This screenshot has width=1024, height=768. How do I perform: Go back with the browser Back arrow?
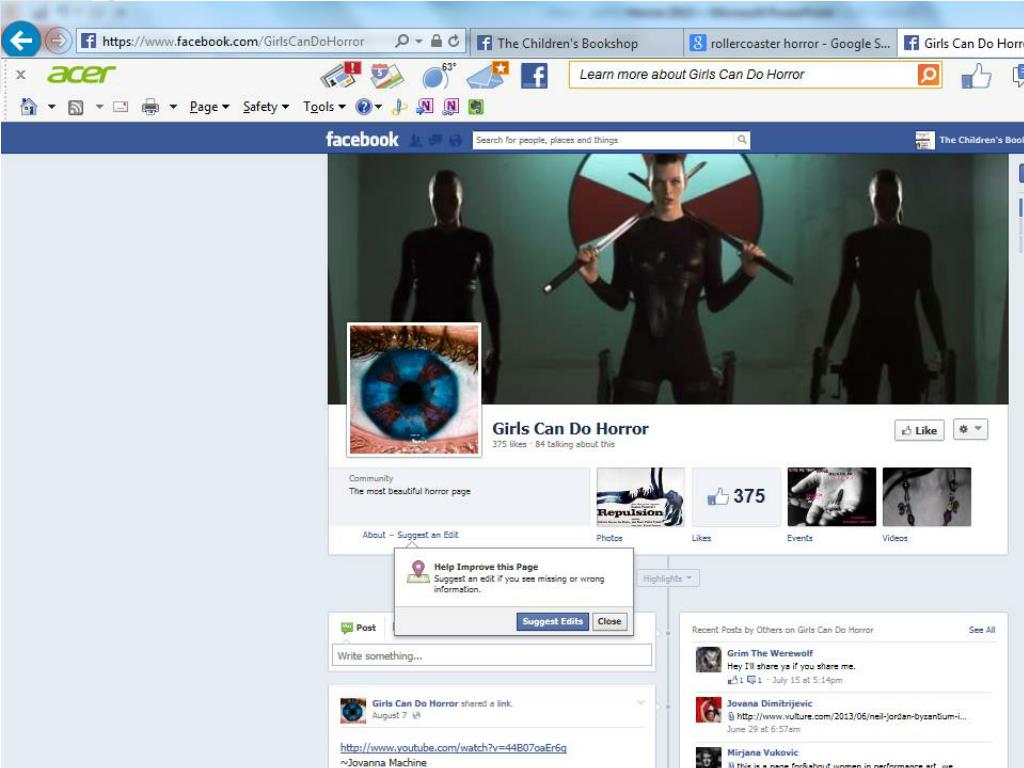pyautogui.click(x=20, y=40)
